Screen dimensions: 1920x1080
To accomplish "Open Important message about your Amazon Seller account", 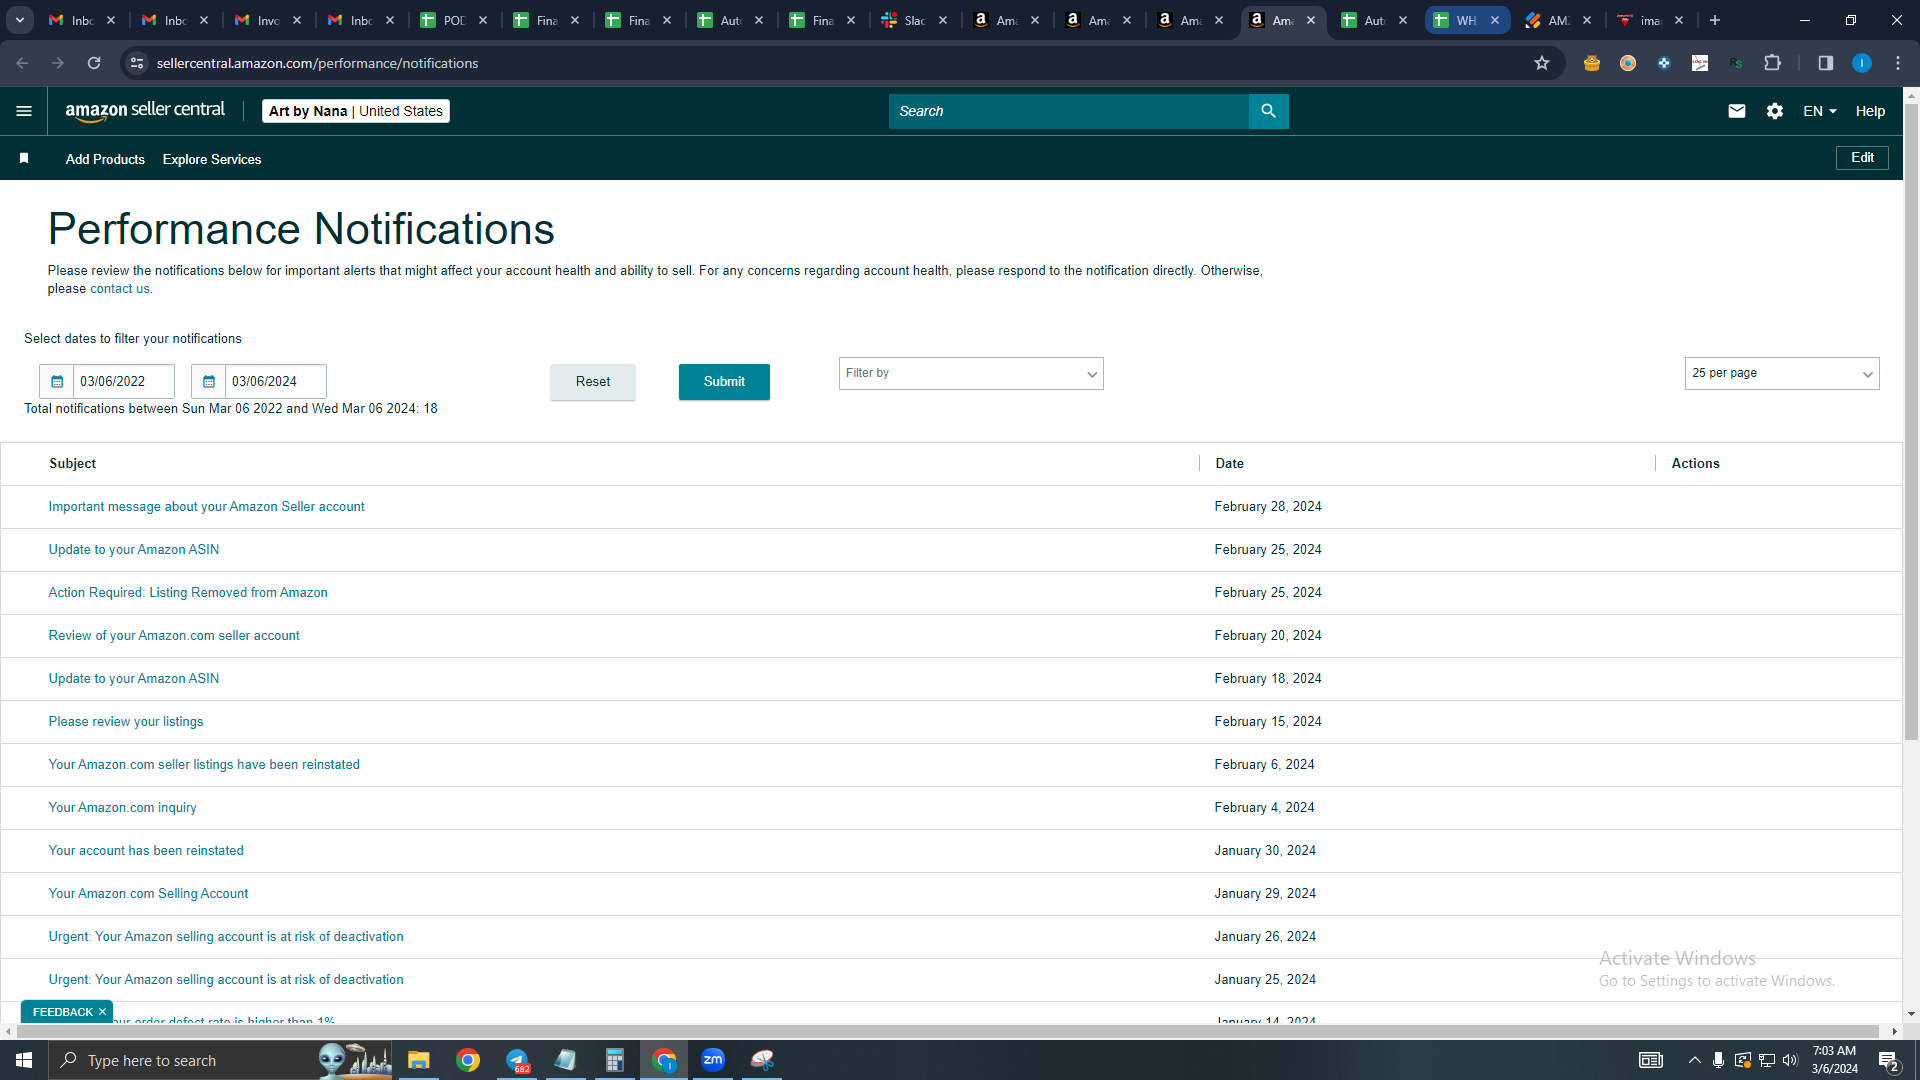I will [x=207, y=507].
